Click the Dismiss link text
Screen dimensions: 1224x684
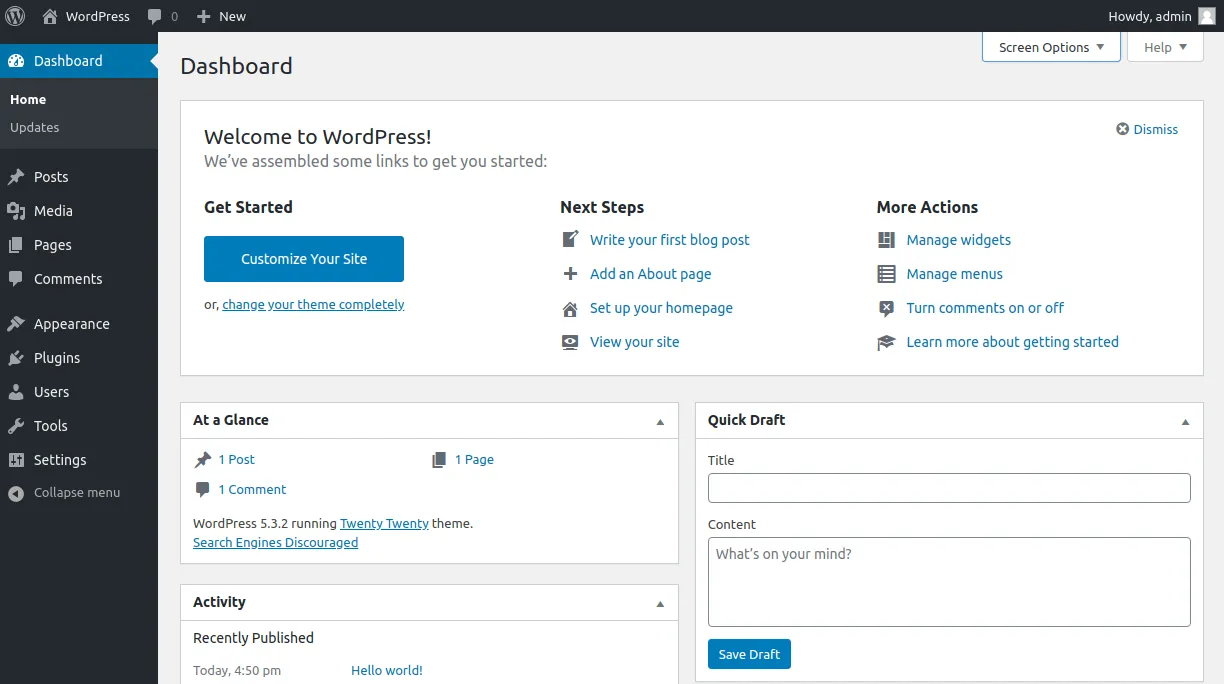pyautogui.click(x=1156, y=129)
